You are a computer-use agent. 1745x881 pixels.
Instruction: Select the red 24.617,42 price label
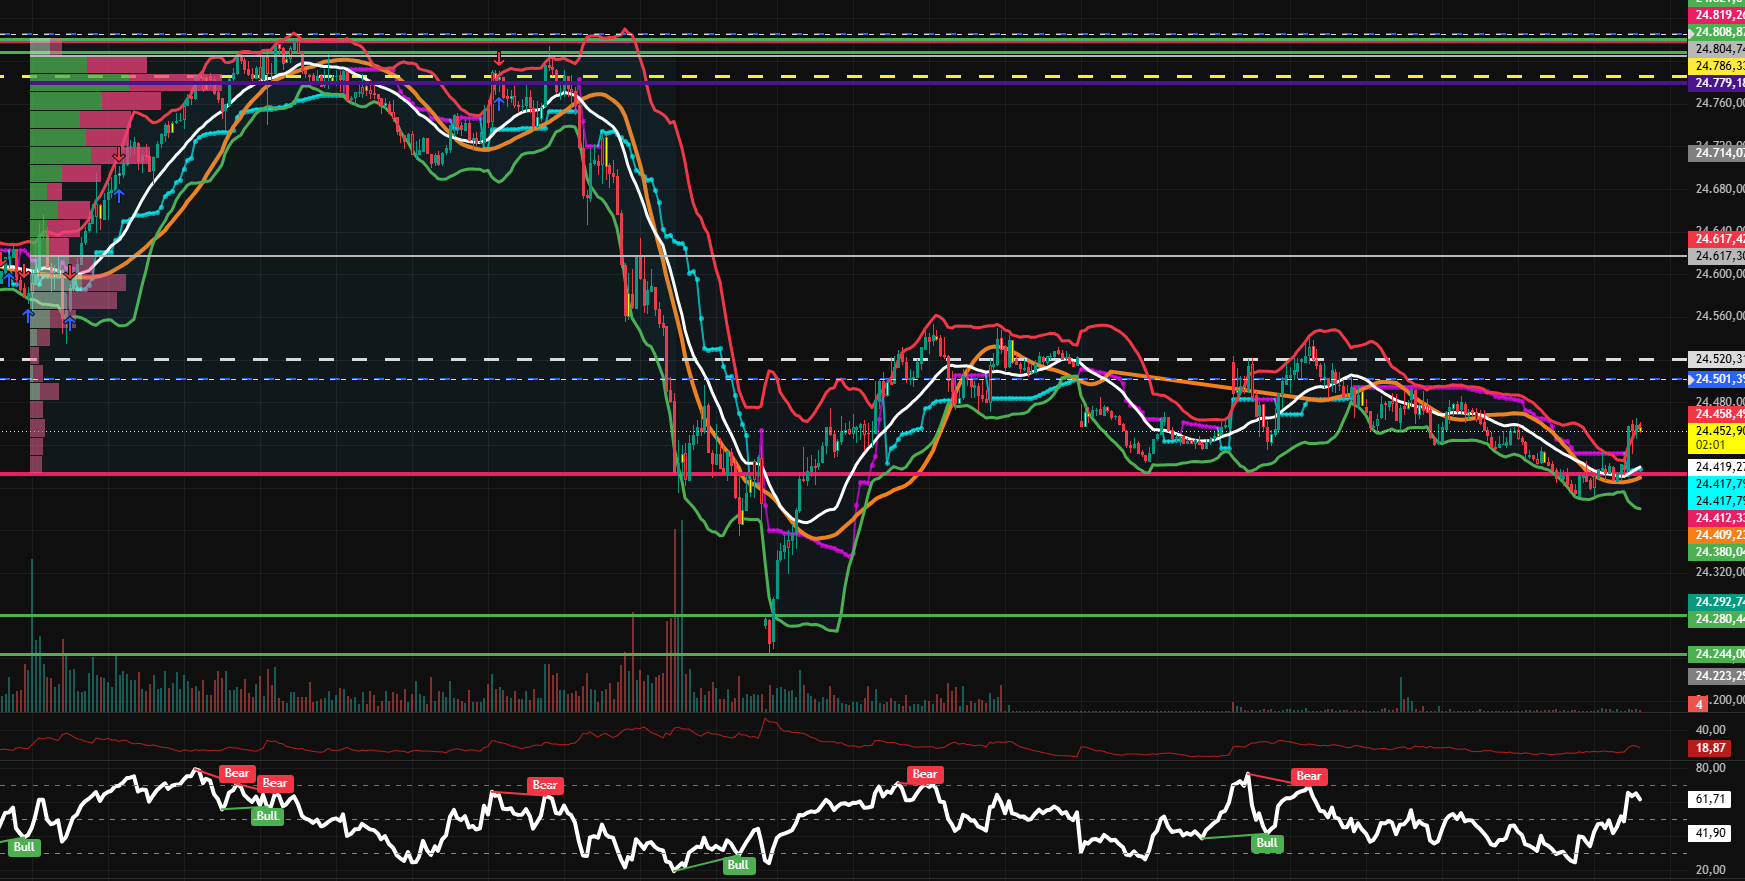(1717, 239)
